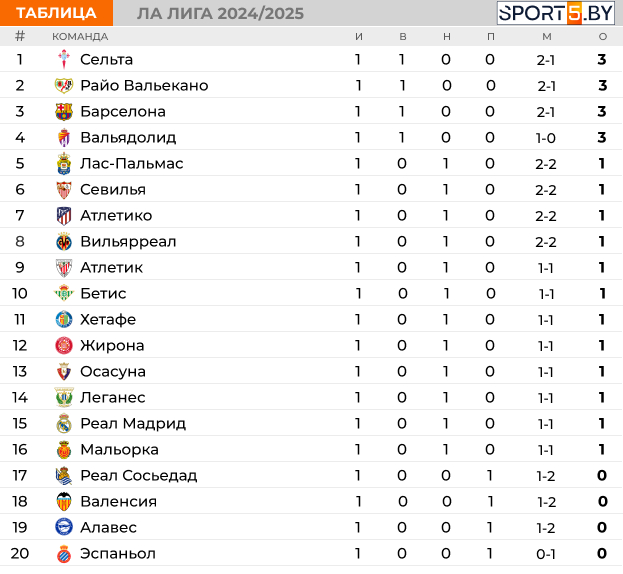This screenshot has width=623, height=574.
Task: Select the Espanyol crest icon
Action: pos(64,553)
